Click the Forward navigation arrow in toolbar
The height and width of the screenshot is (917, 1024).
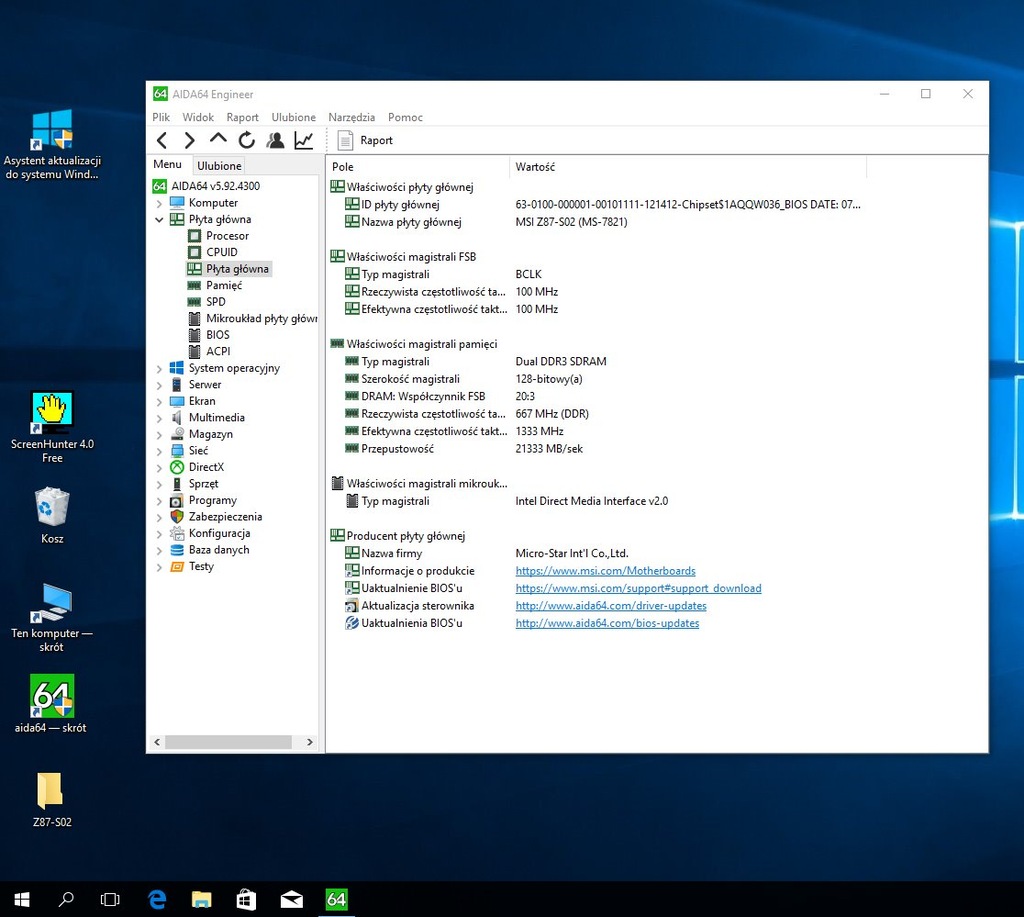click(189, 140)
